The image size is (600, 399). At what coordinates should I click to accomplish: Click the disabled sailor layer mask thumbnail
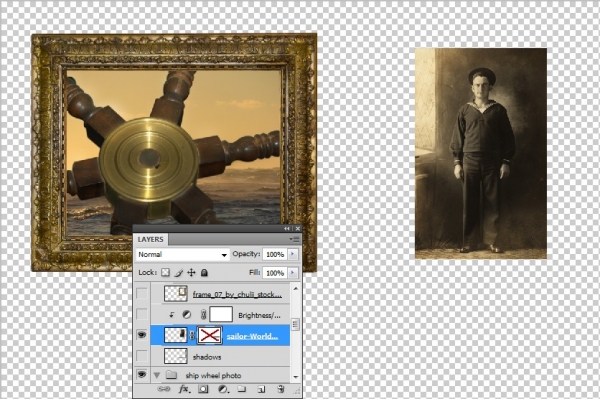(209, 335)
